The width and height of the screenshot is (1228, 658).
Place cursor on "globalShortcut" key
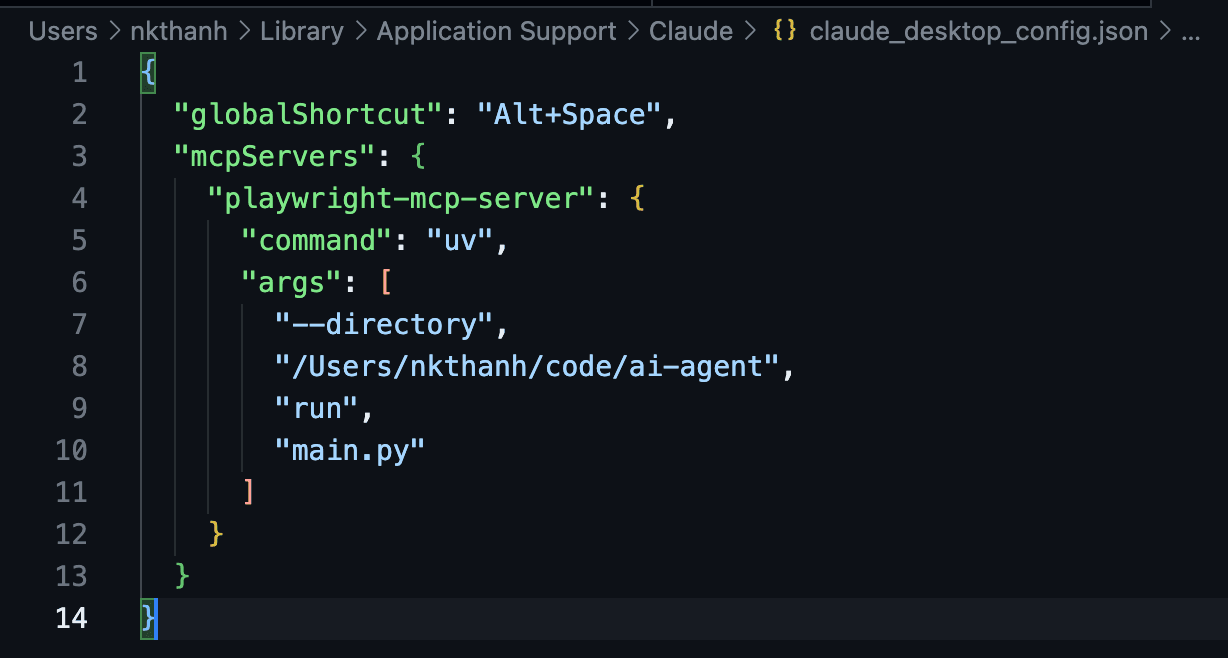coord(308,115)
